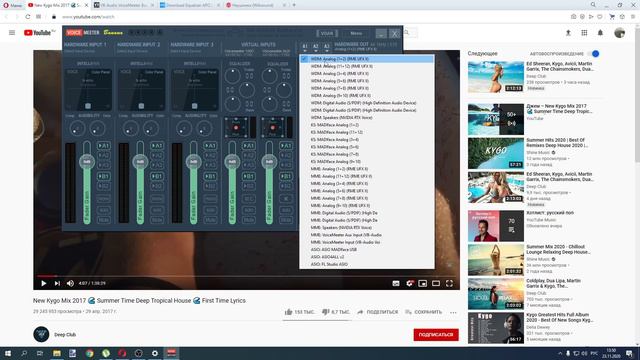The width and height of the screenshot is (640, 360).
Task: Open the YouTube apps grid
Action: 584,33
